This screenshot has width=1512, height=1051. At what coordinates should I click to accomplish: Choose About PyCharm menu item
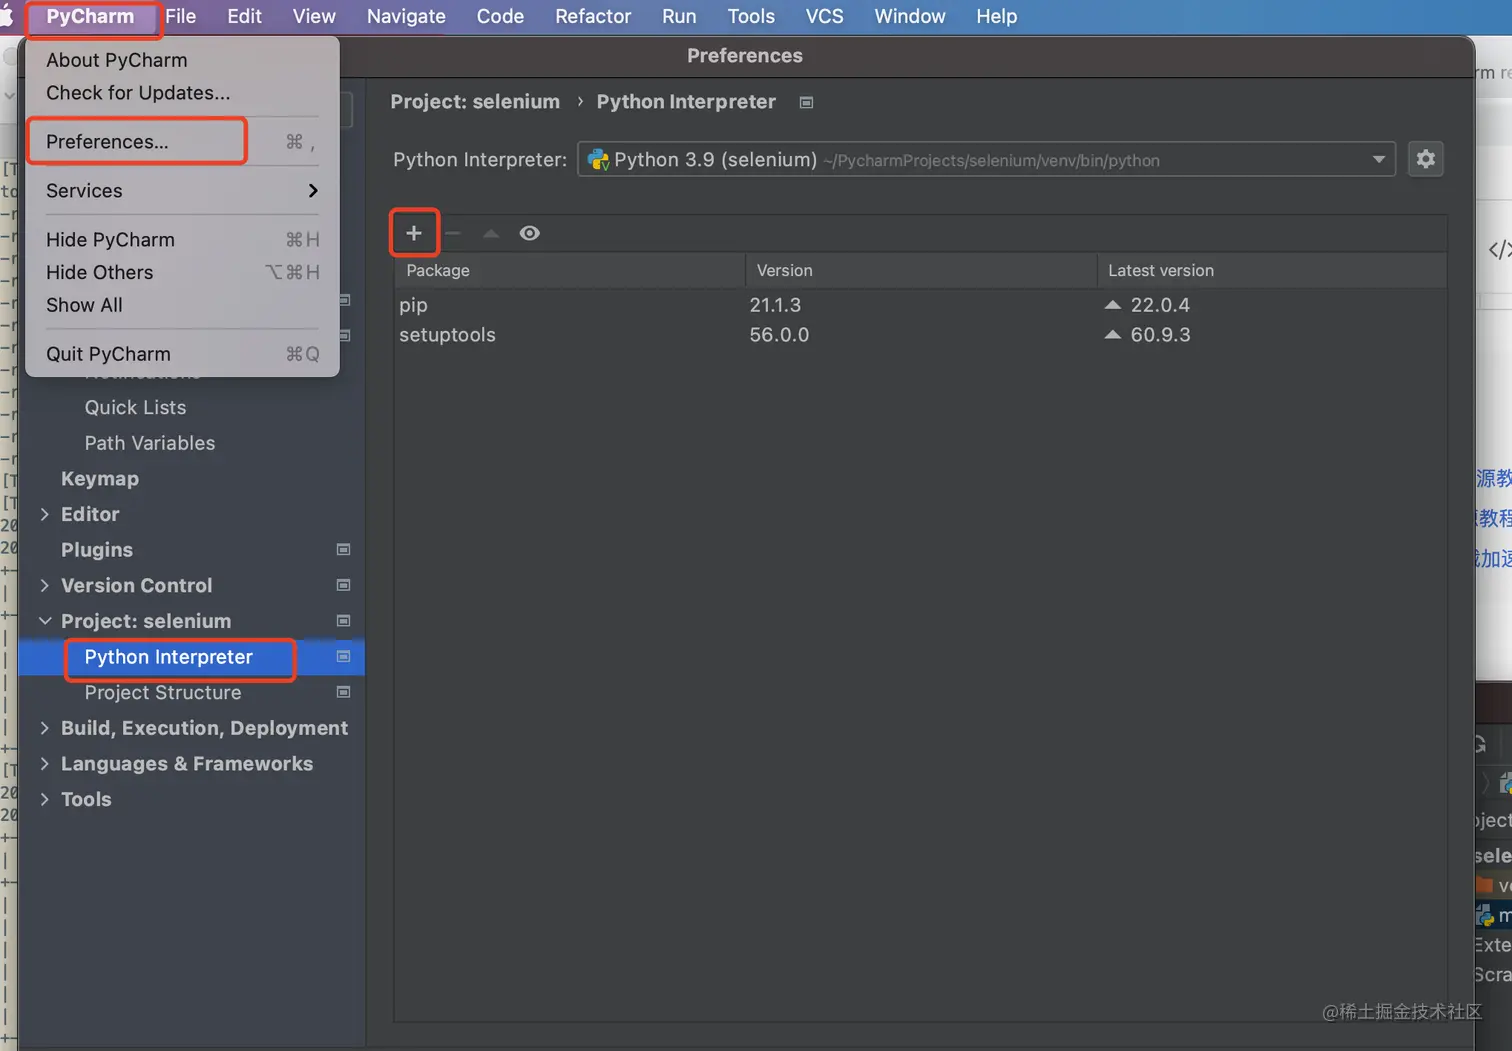click(182, 60)
